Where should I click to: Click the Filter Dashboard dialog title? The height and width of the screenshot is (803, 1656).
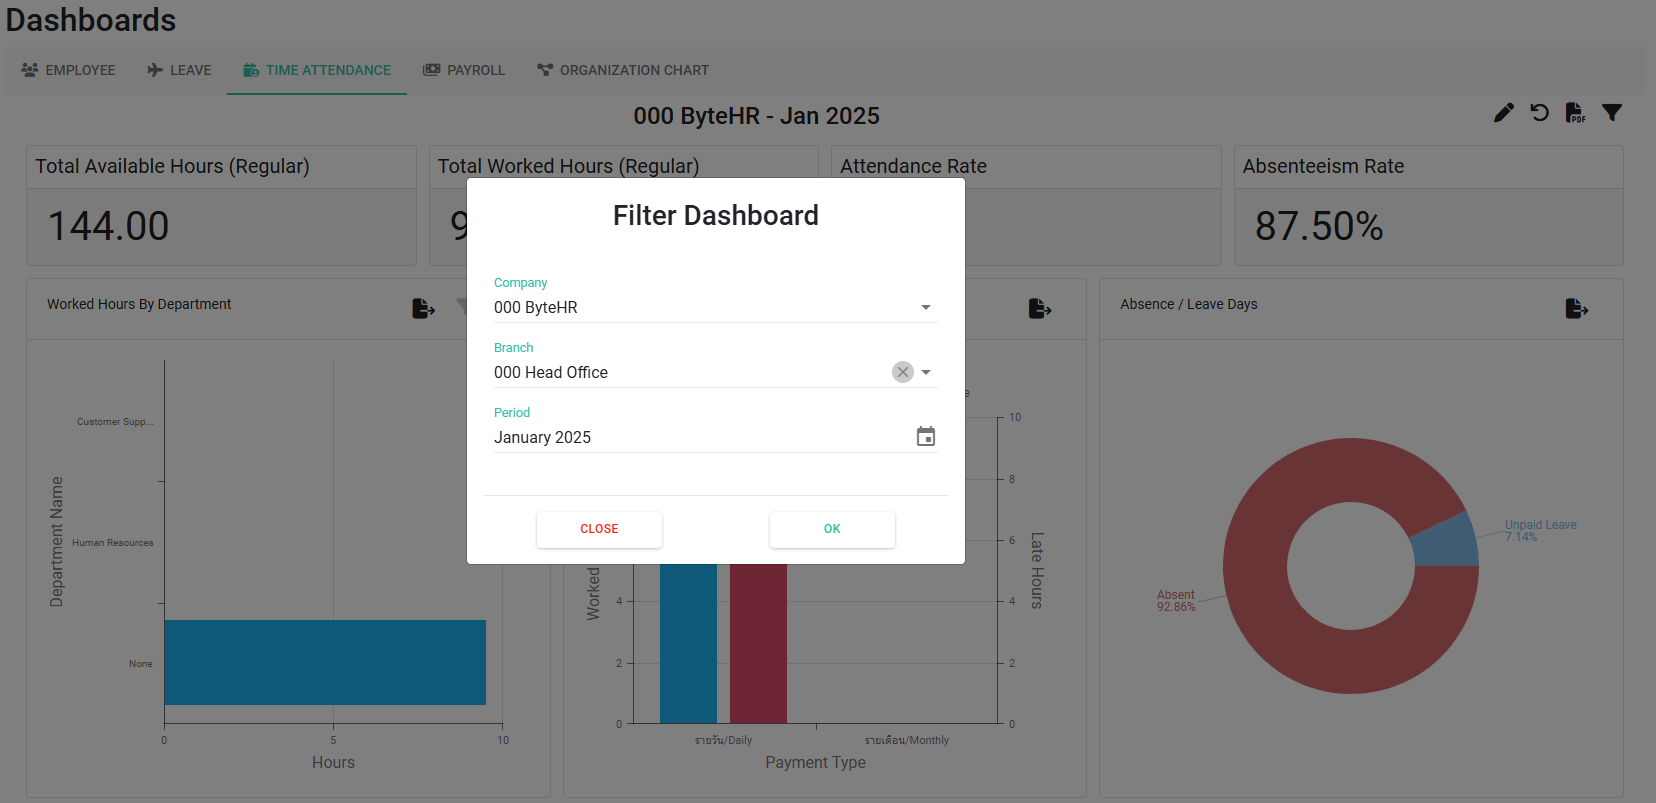click(716, 215)
